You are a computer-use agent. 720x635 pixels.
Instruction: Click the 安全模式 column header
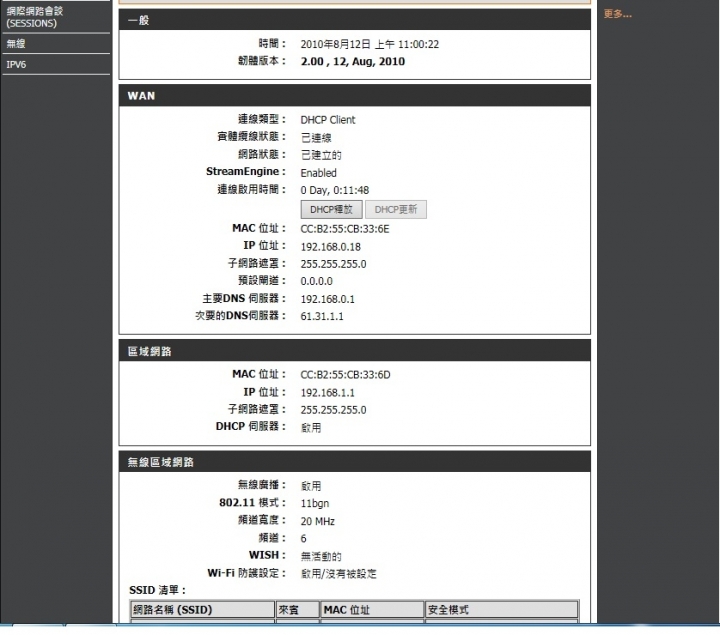coord(501,610)
